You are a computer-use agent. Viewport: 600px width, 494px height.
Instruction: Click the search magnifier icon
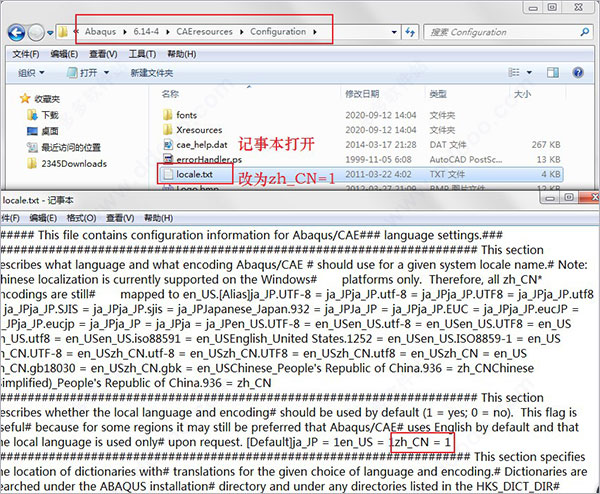[585, 32]
